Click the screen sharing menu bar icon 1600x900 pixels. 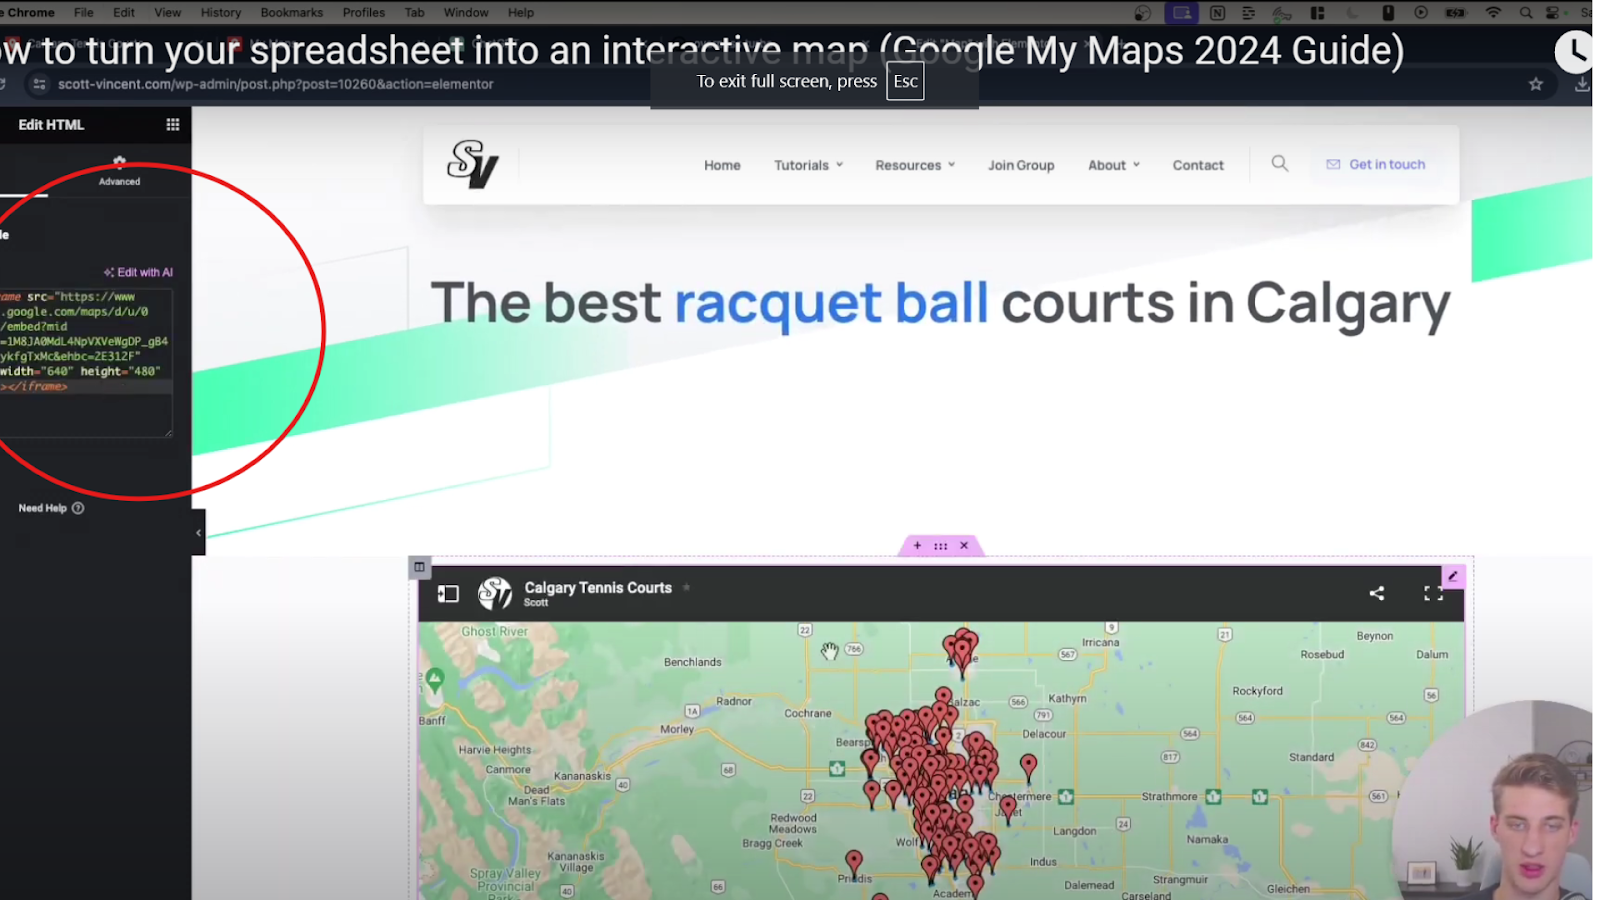click(1182, 12)
